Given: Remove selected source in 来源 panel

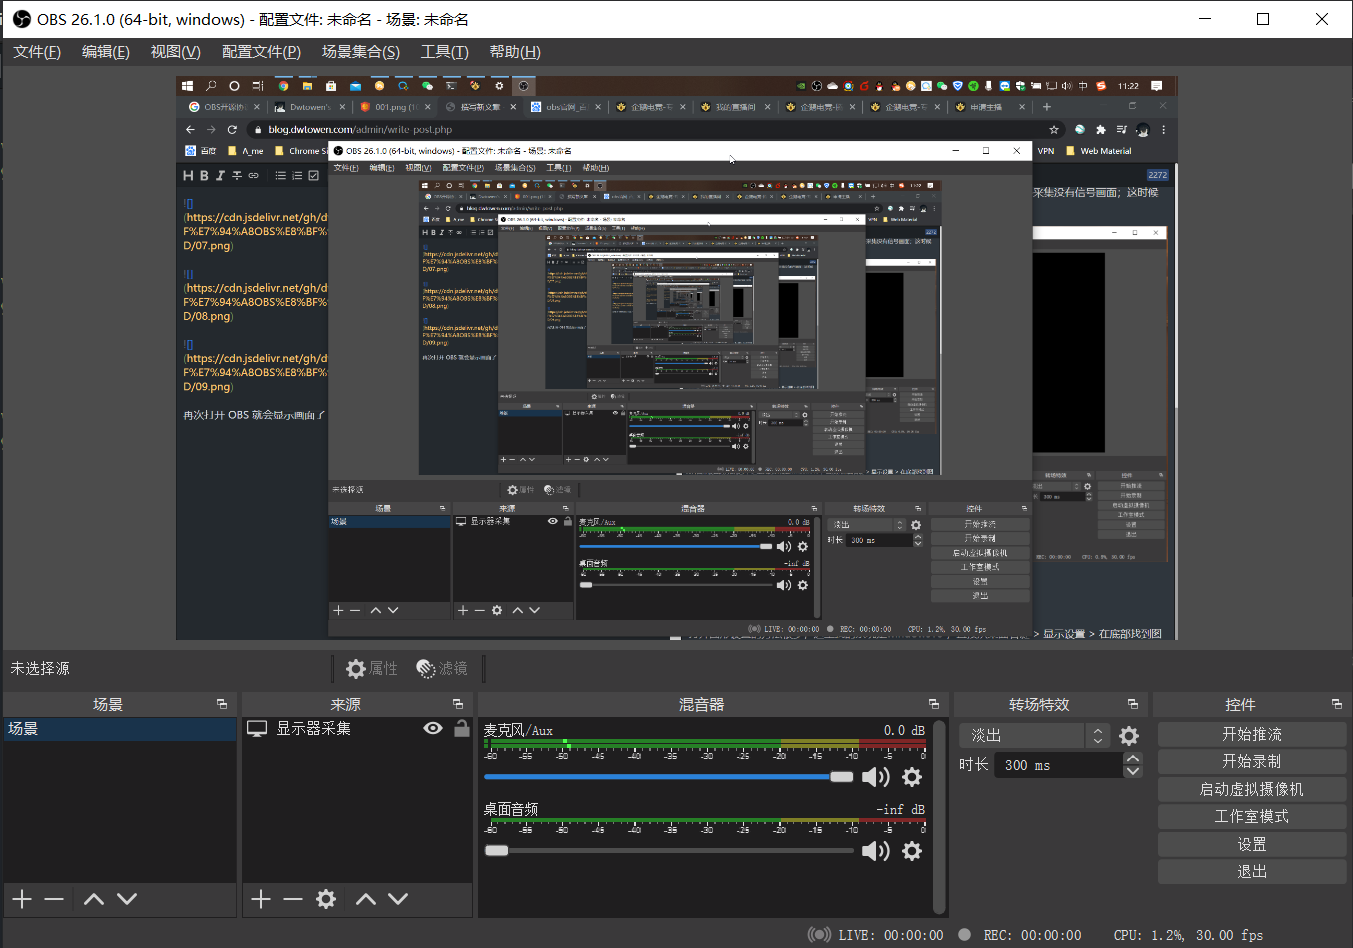Looking at the screenshot, I should click(x=293, y=899).
